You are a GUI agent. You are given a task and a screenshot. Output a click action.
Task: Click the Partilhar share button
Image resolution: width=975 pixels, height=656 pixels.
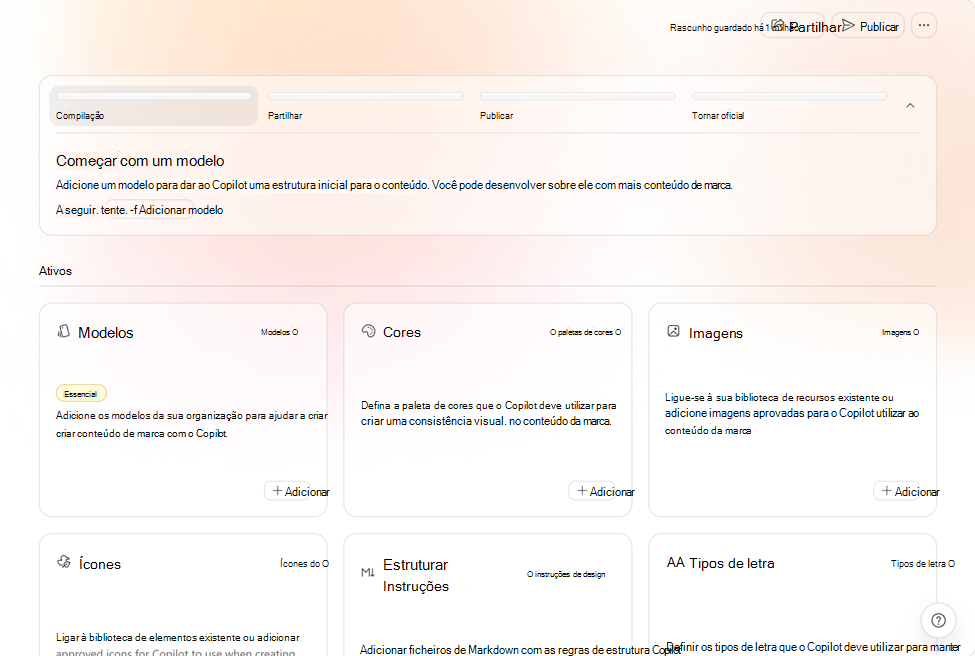(x=792, y=25)
